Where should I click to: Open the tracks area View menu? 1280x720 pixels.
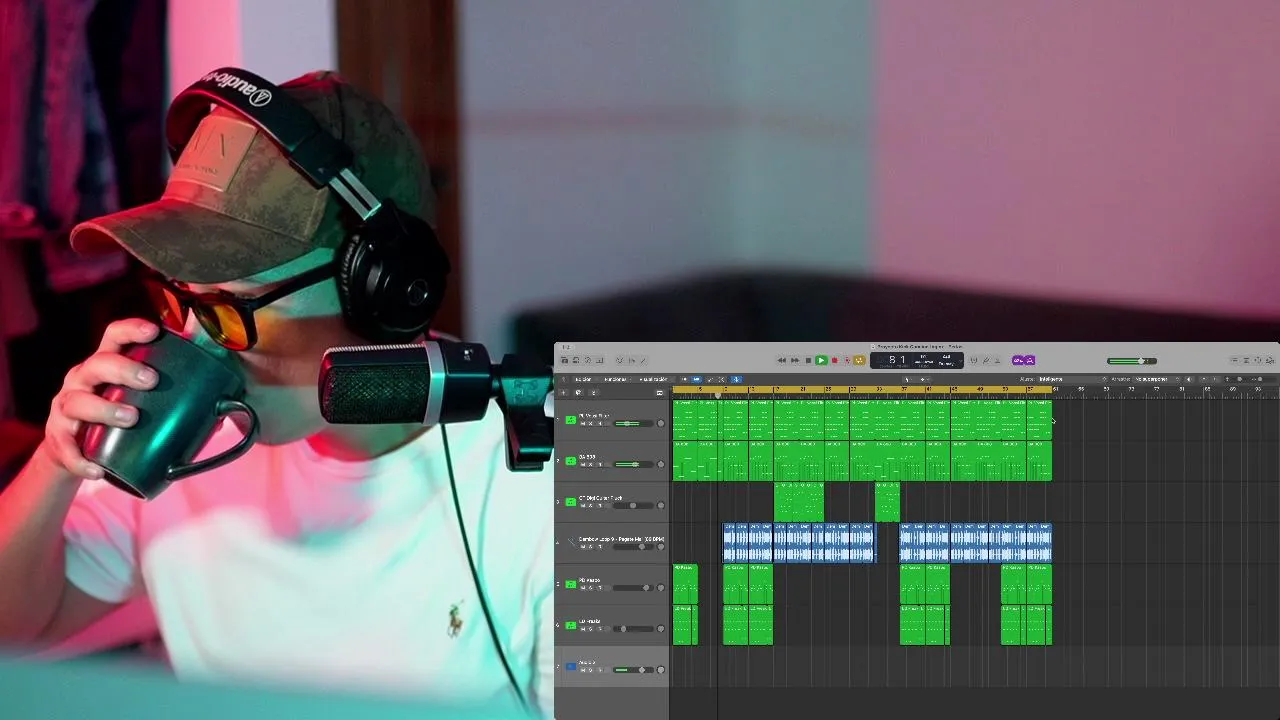pos(653,379)
